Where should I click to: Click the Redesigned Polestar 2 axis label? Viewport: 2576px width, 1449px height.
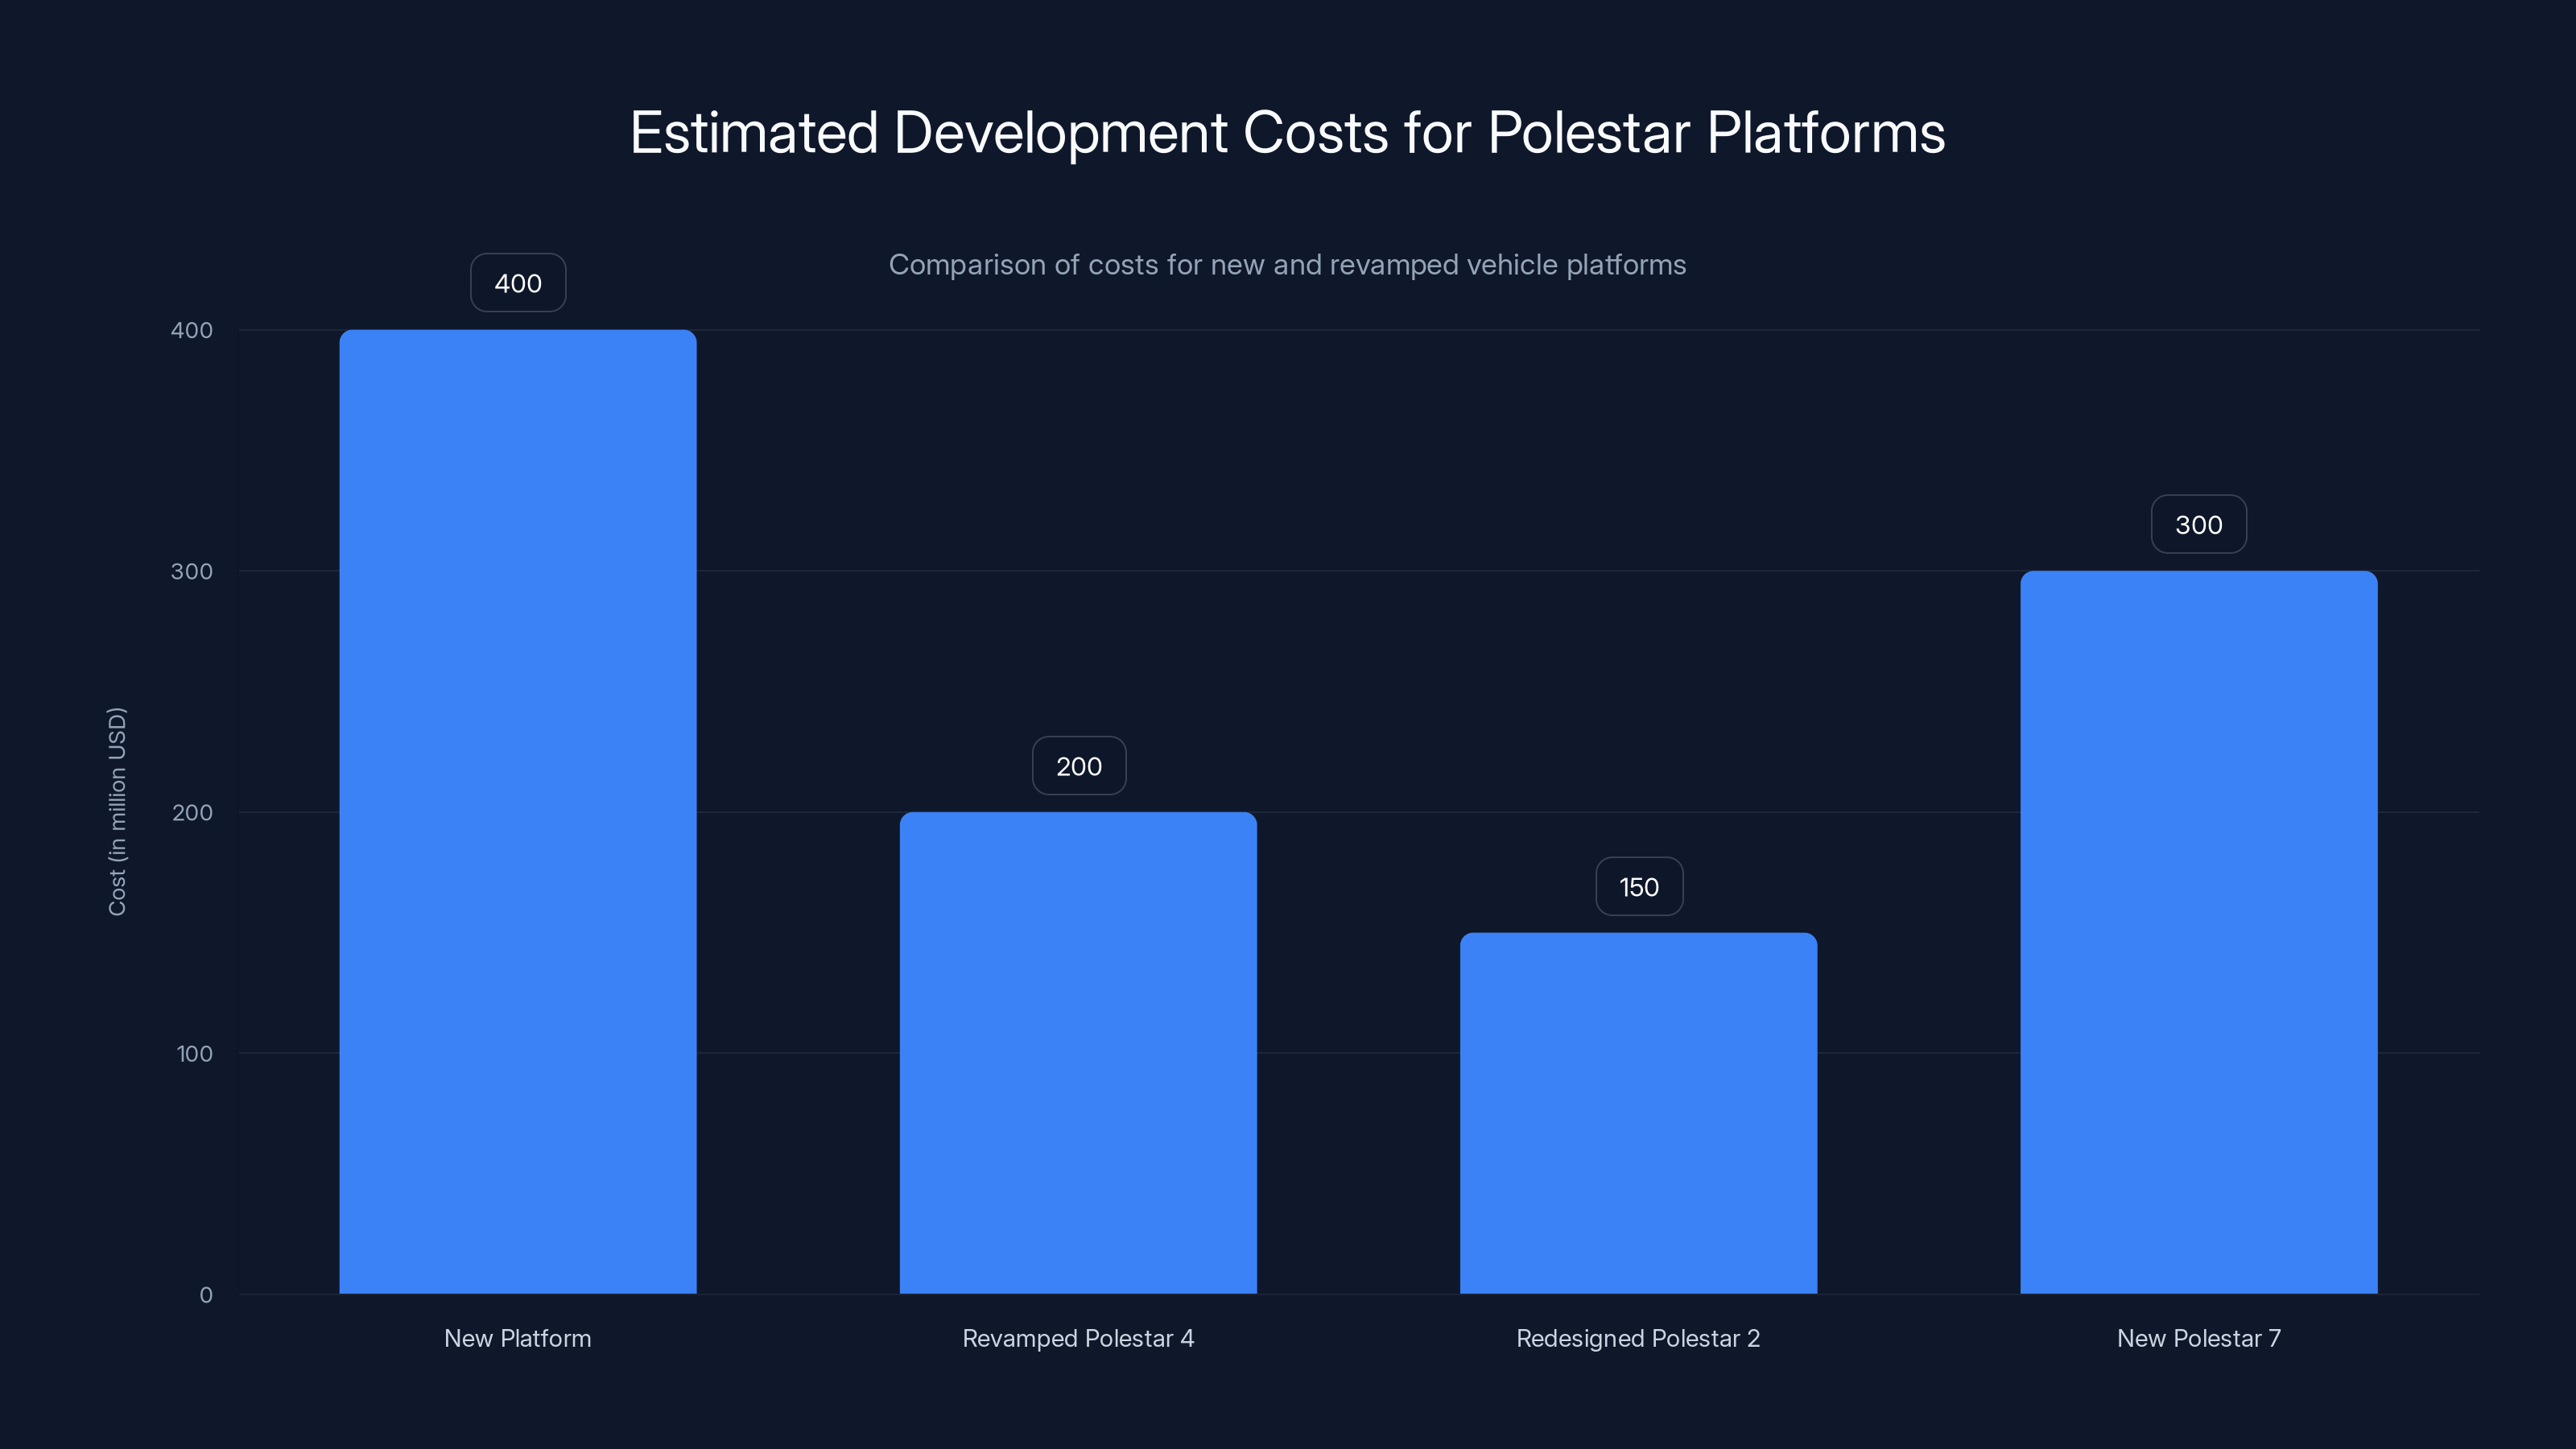pos(1638,1338)
